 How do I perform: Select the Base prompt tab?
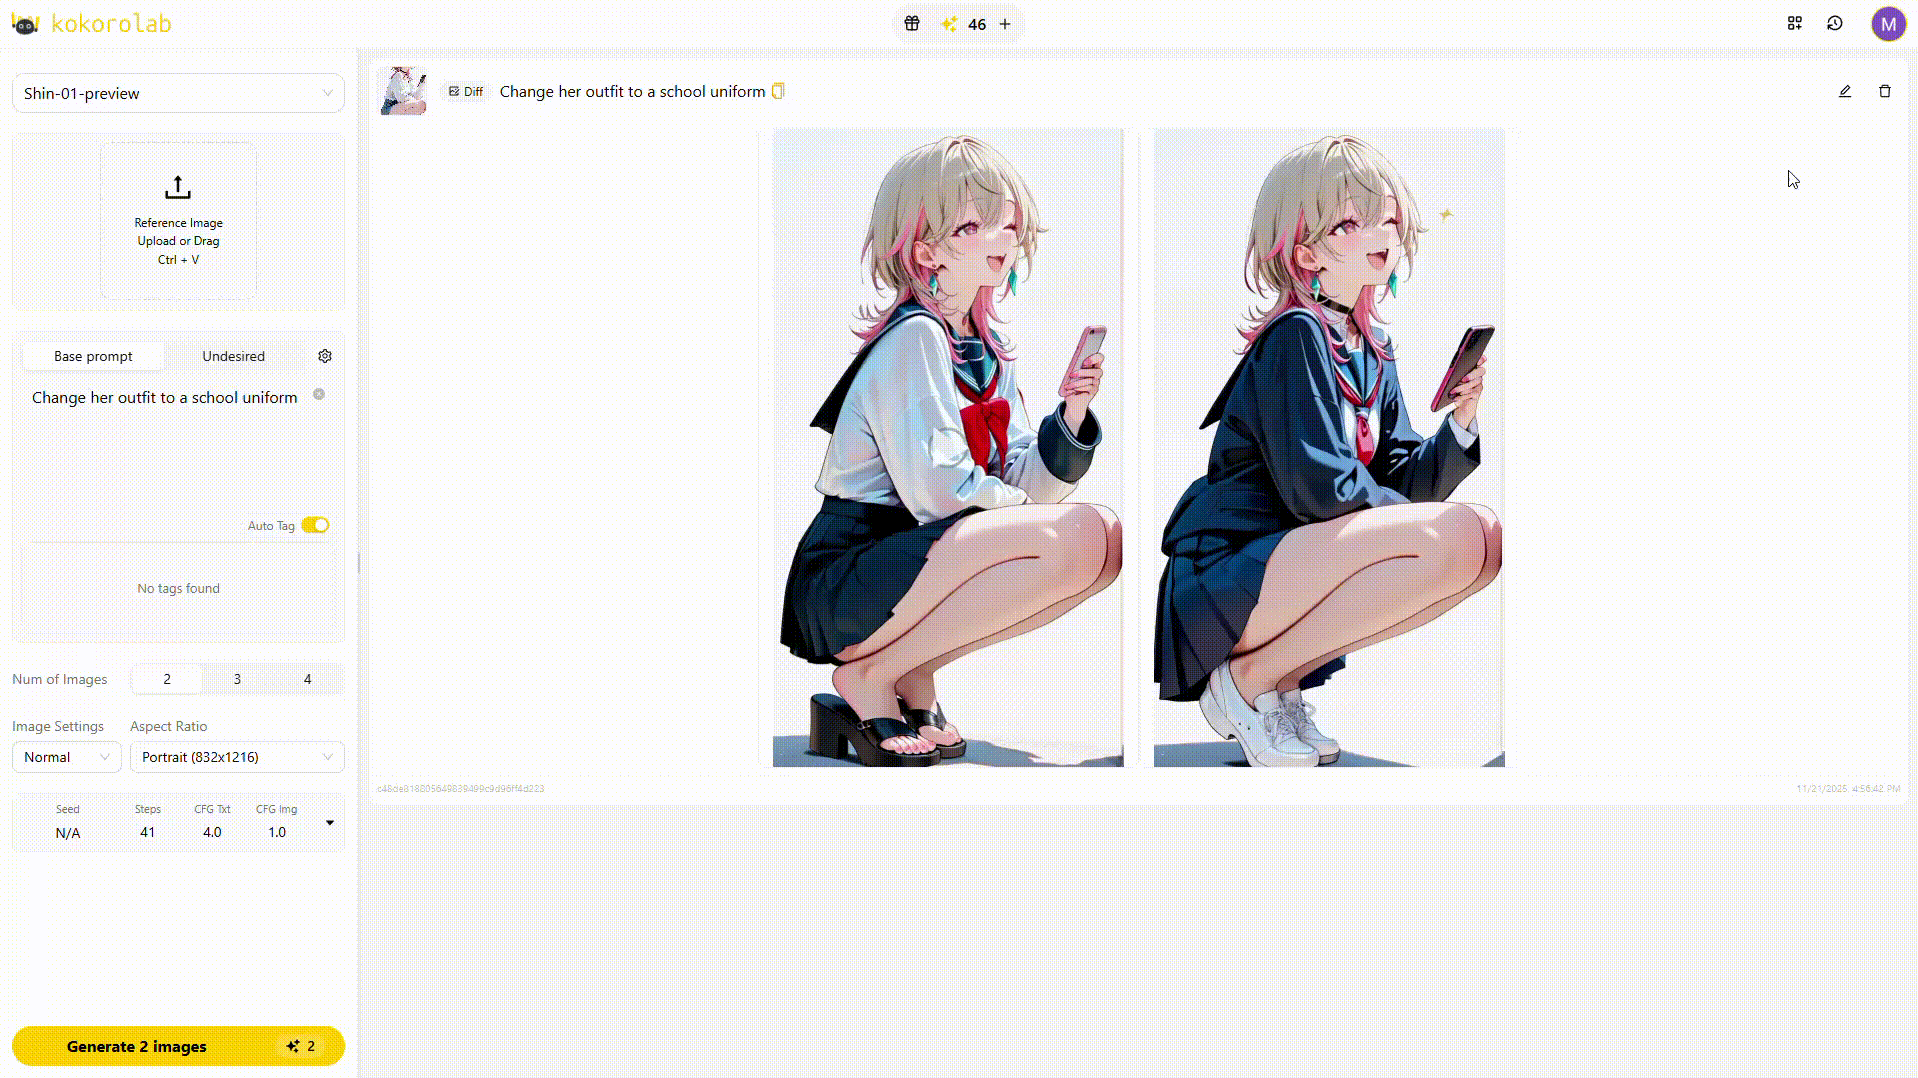(x=93, y=355)
